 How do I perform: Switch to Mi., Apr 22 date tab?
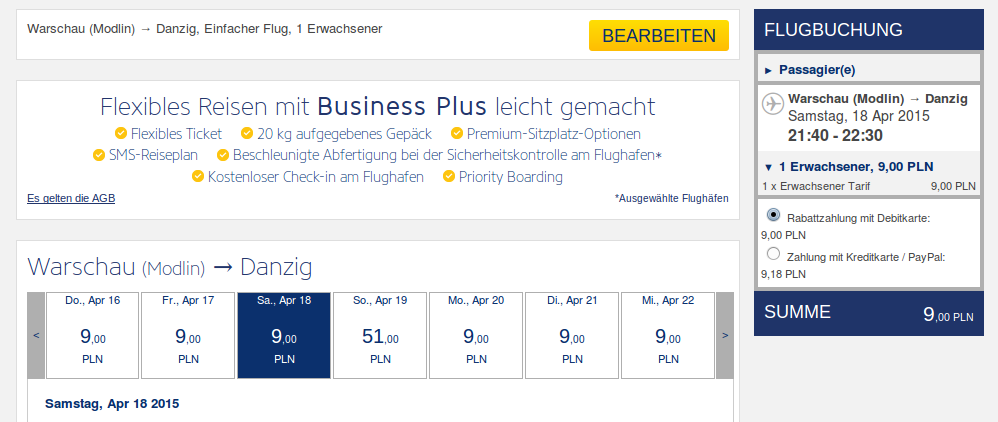(668, 335)
